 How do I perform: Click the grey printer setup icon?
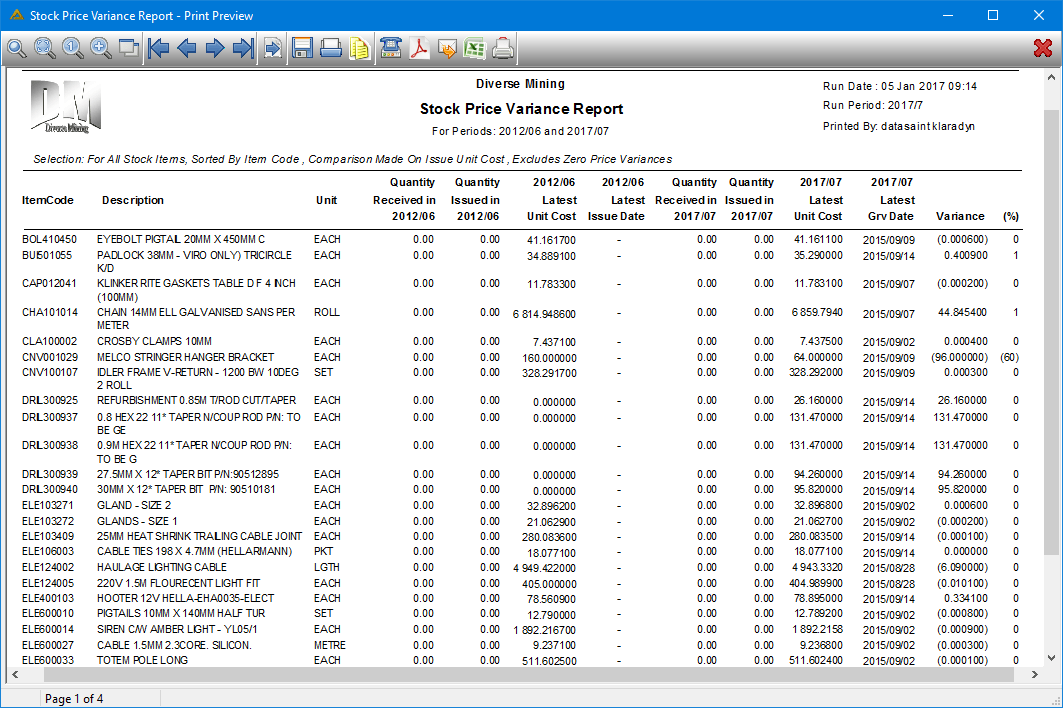tap(502, 48)
